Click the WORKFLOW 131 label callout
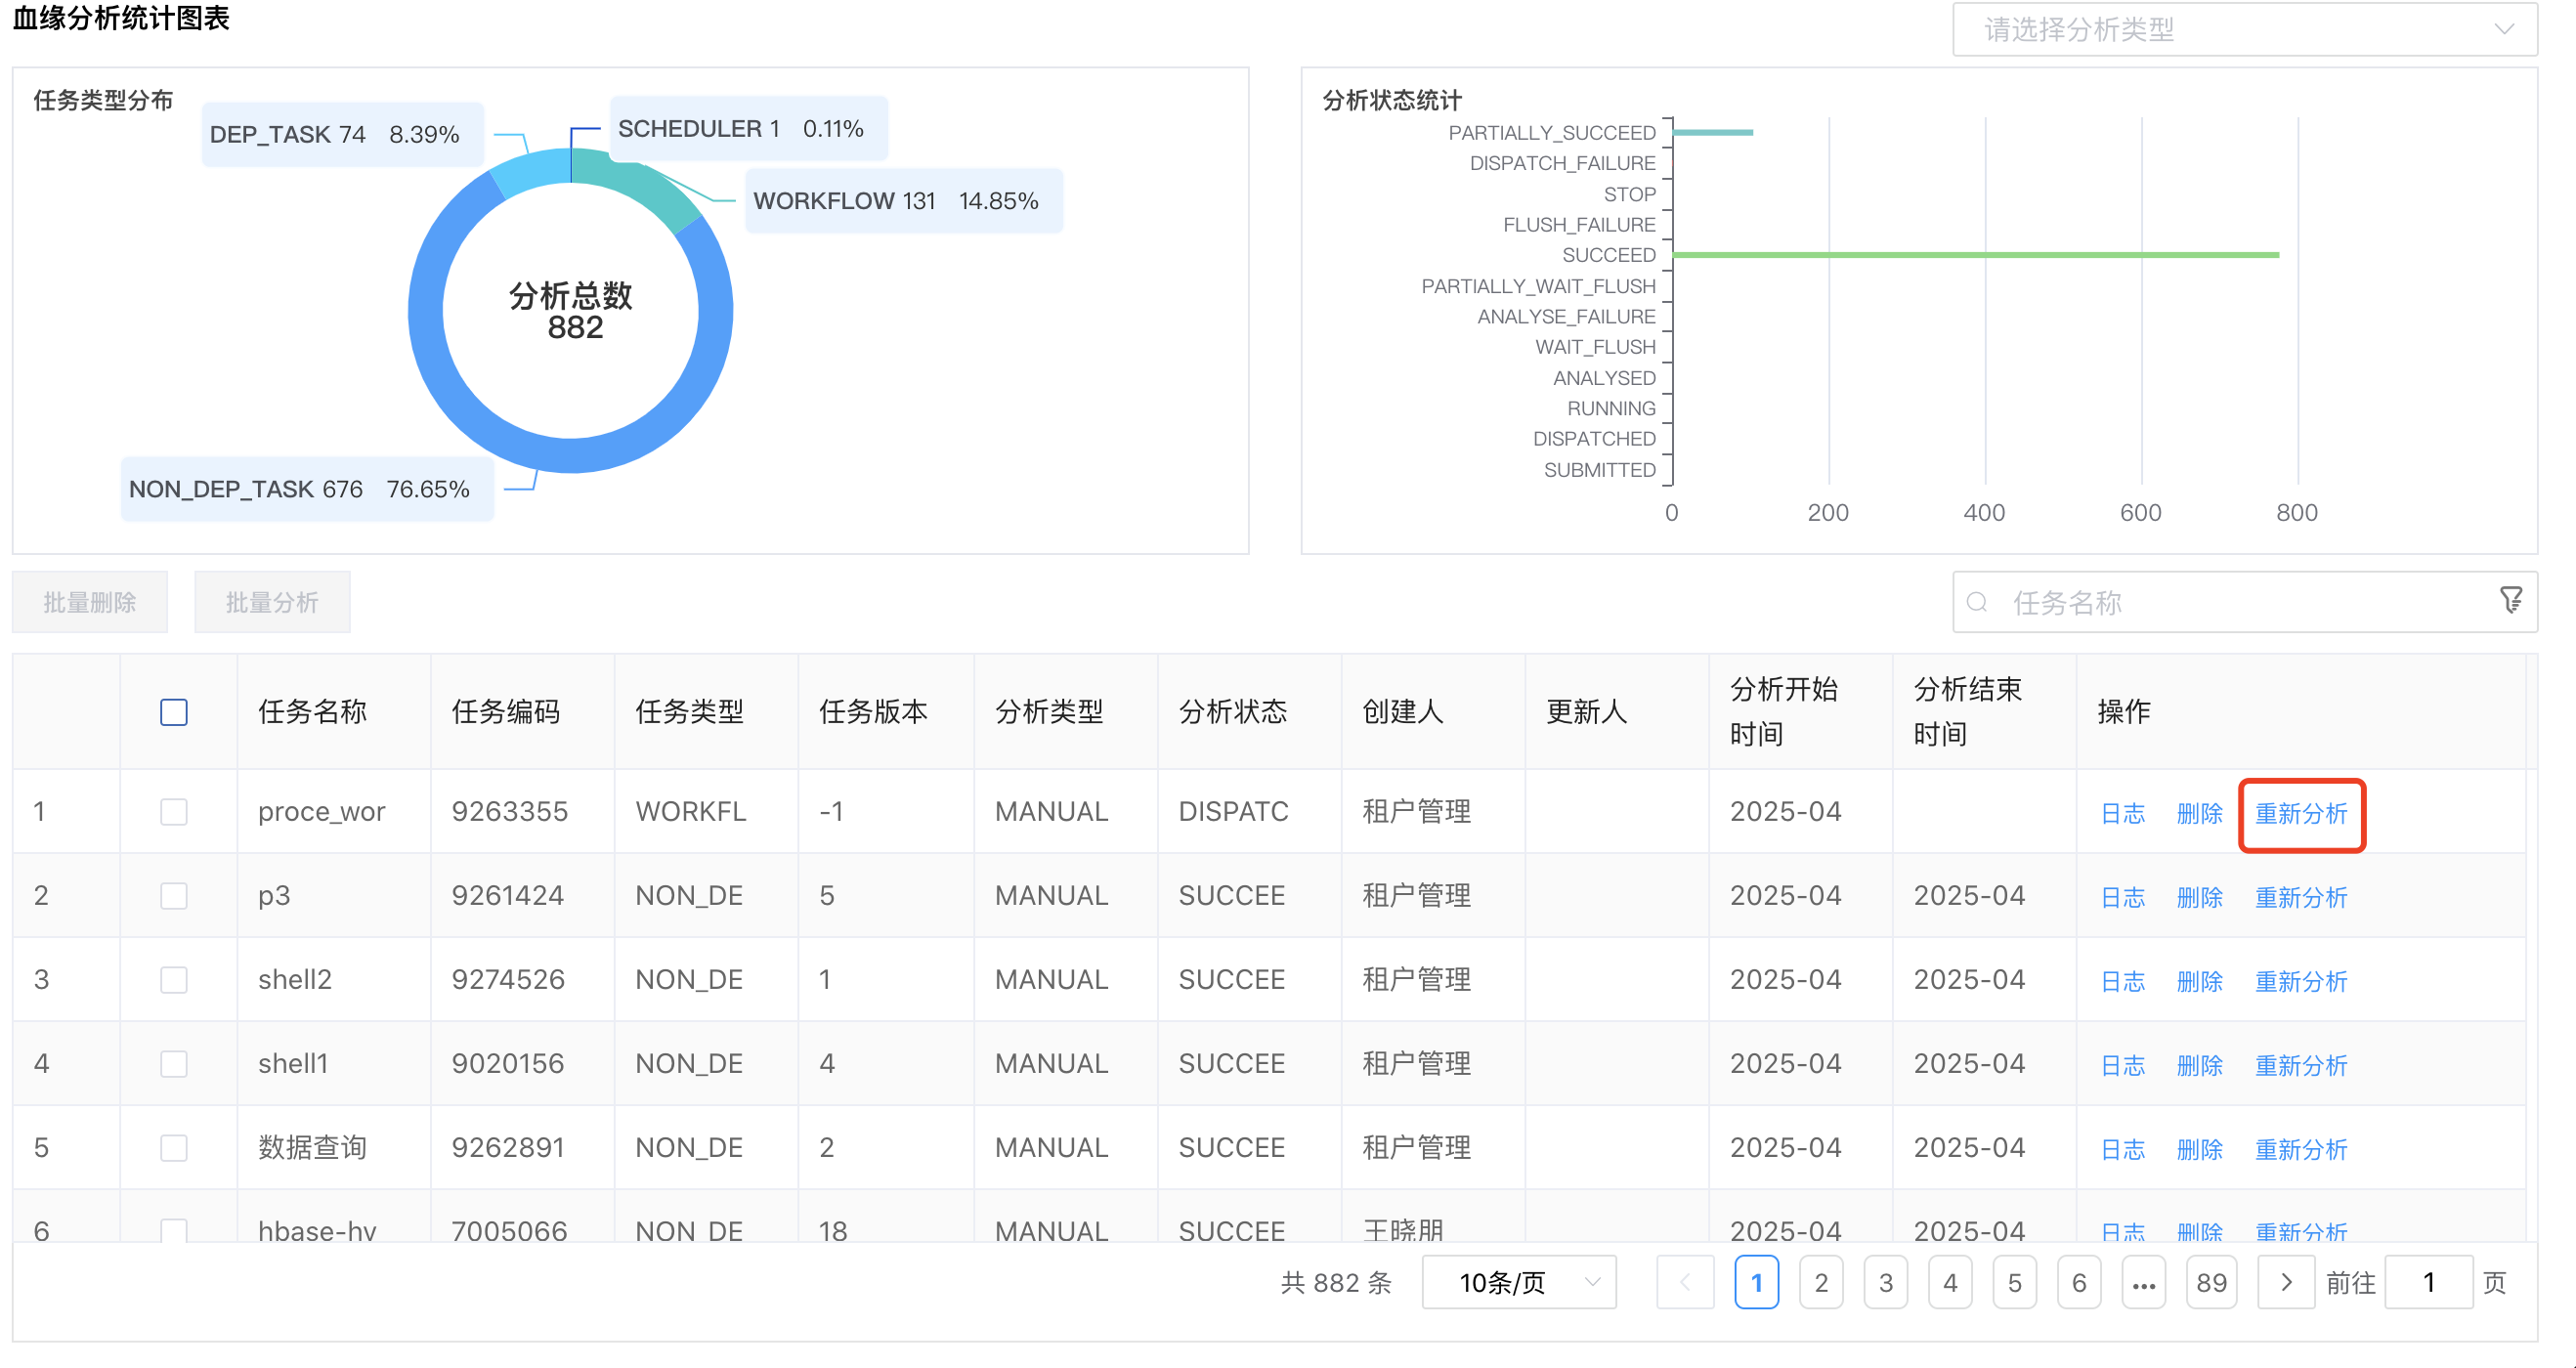Image resolution: width=2576 pixels, height=1368 pixels. (x=895, y=200)
